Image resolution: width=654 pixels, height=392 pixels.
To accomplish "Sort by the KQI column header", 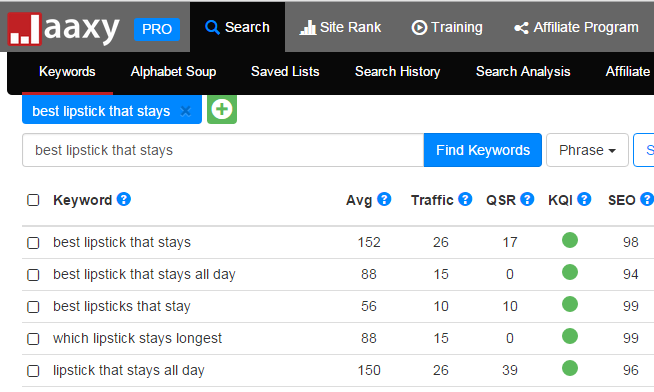I will (560, 201).
